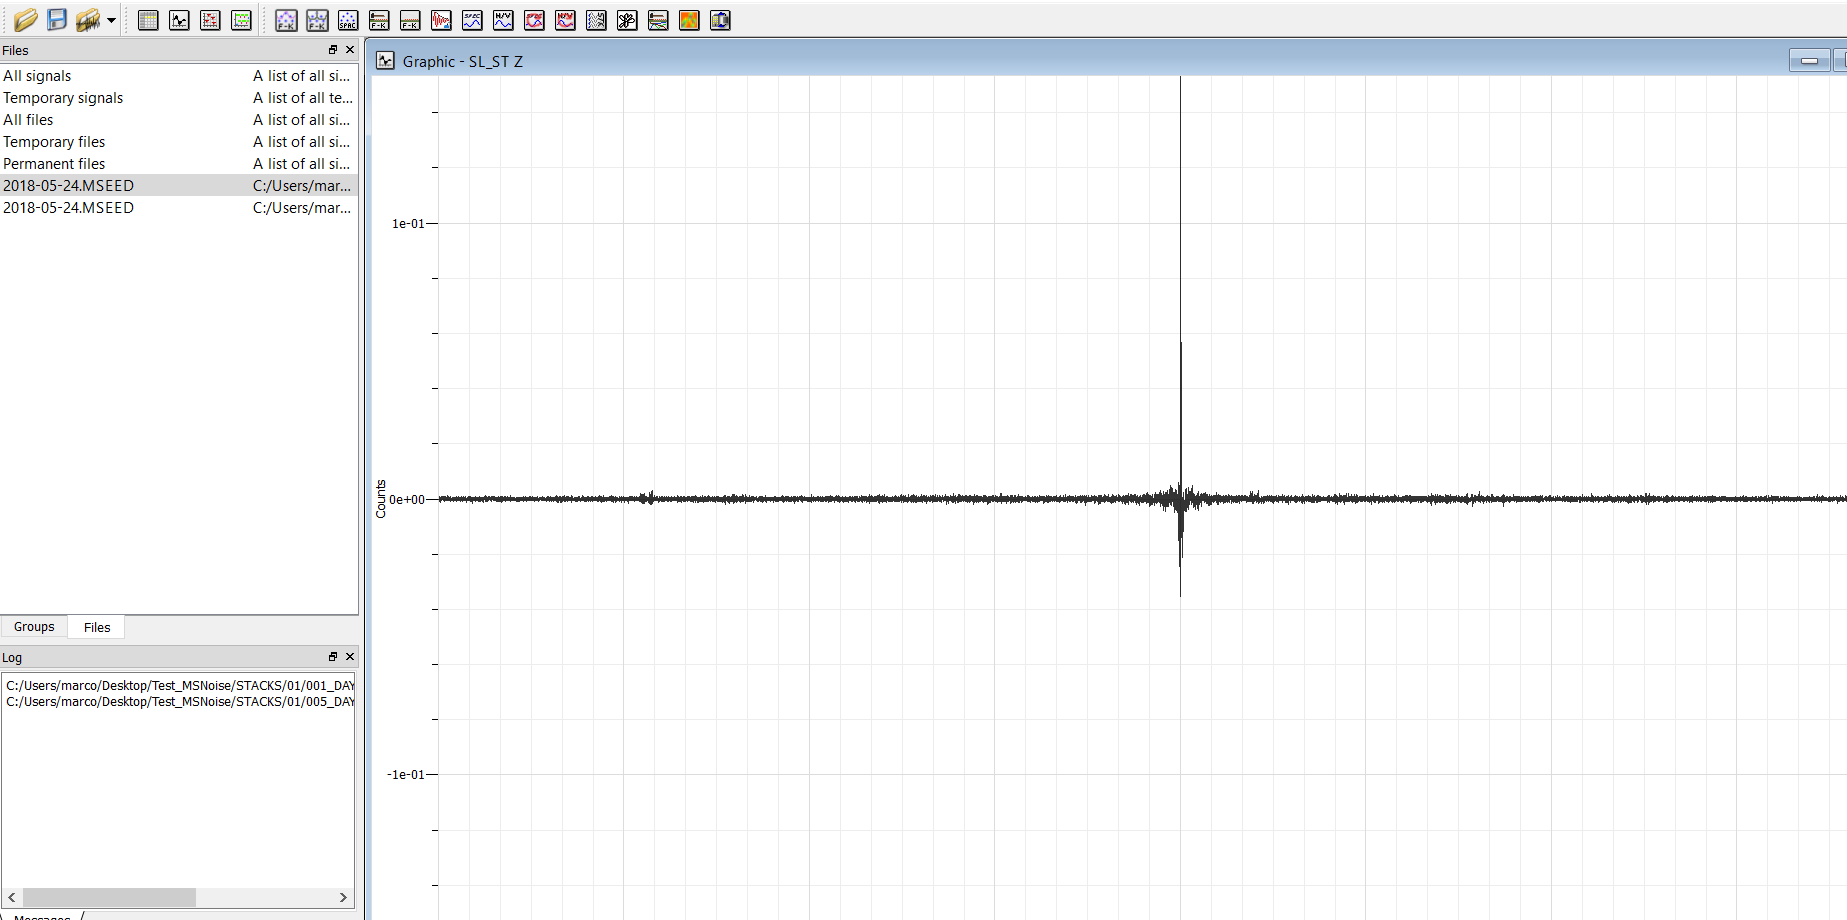Select the Files tab

click(97, 627)
